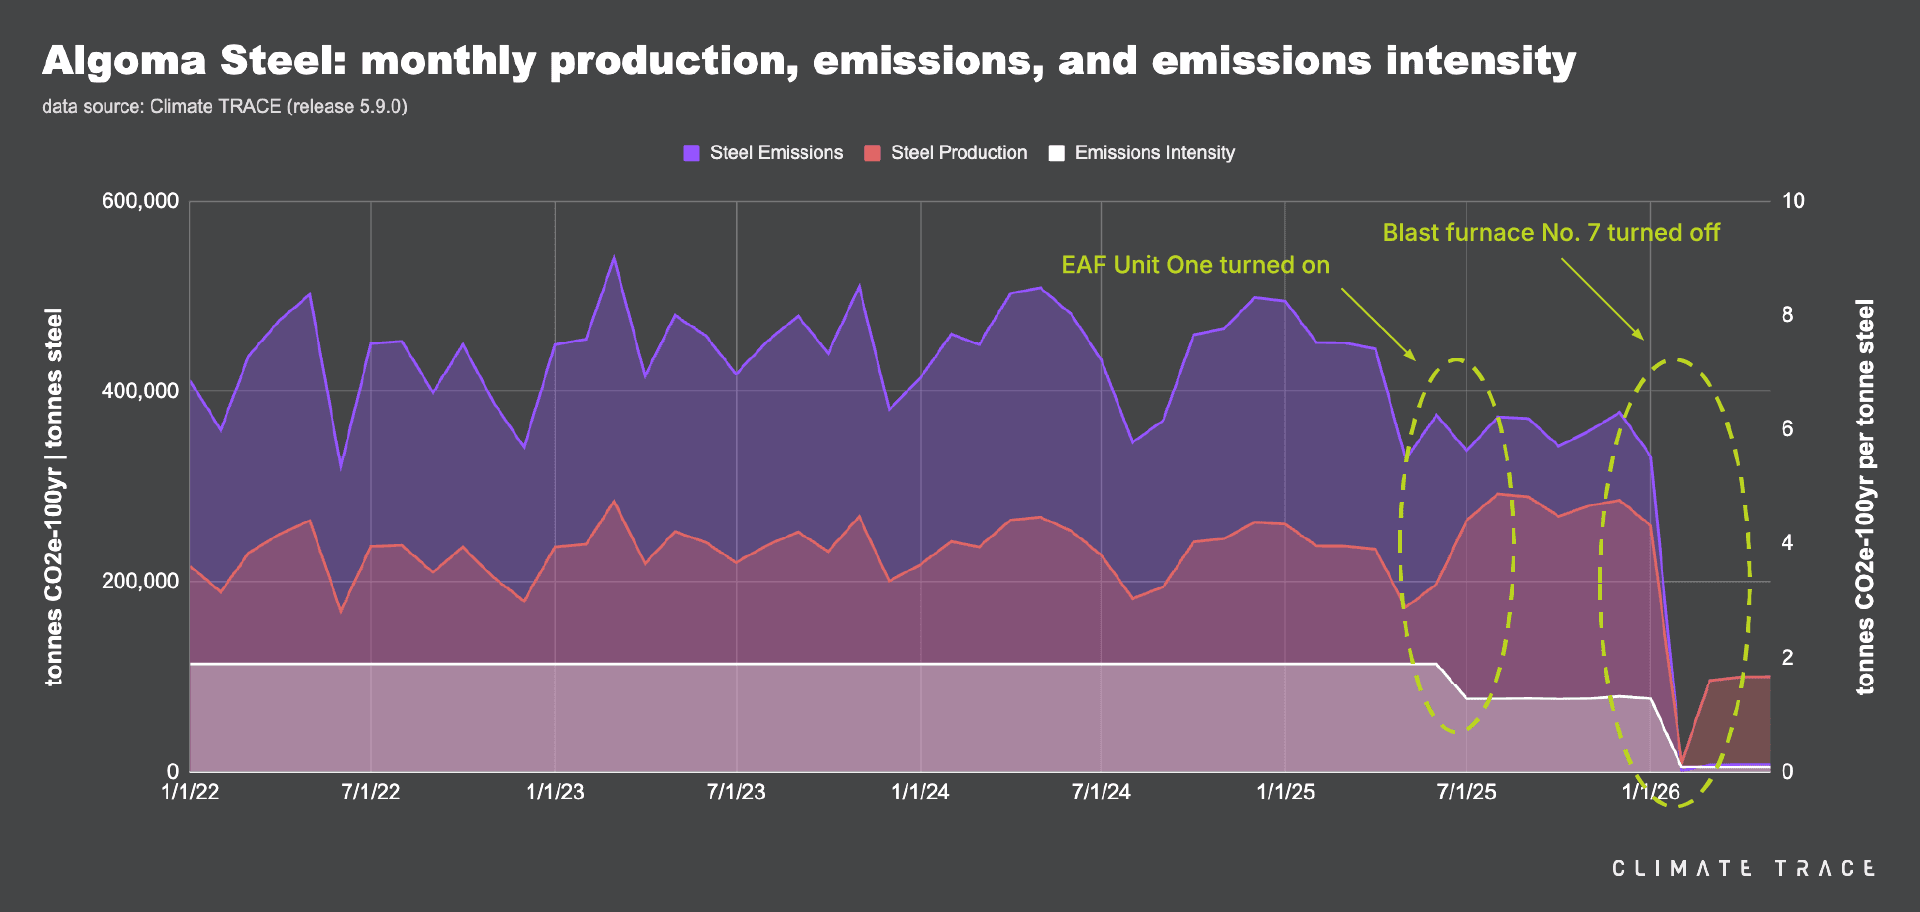Click the chart title 'Algoma Steel: monthly production…'
The height and width of the screenshot is (912, 1920).
tap(809, 61)
